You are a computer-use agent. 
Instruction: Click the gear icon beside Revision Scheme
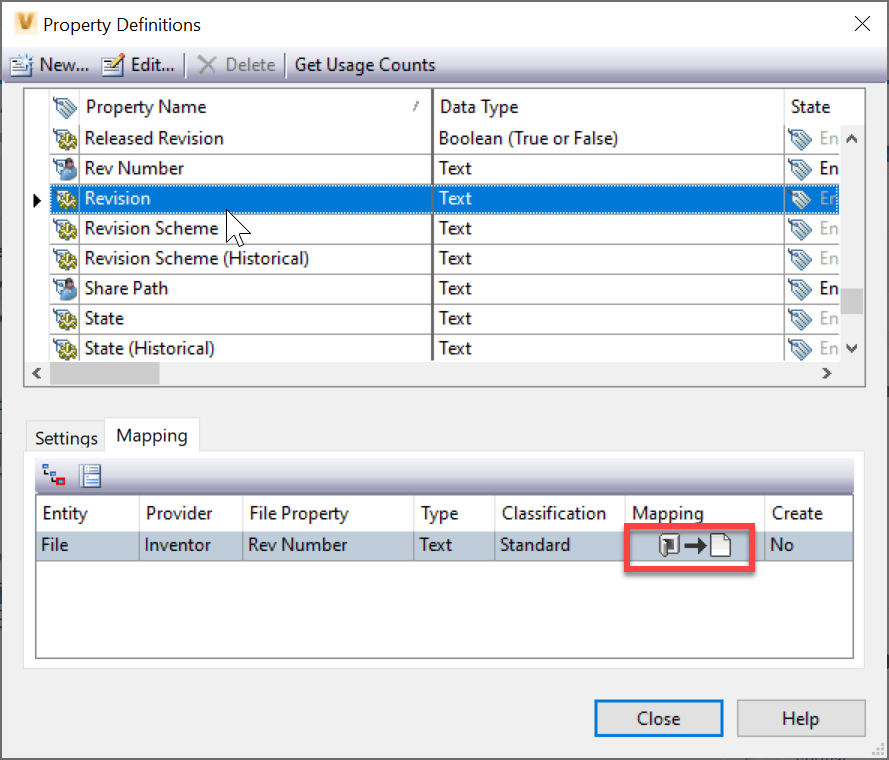coord(64,228)
